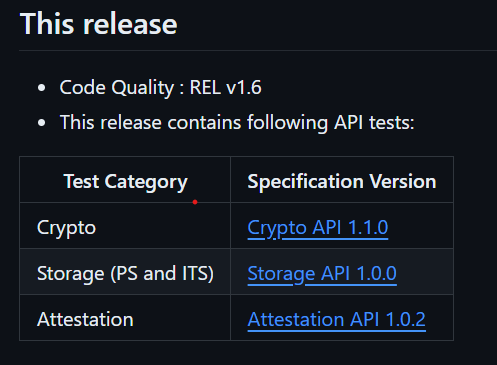Follow the Attestation API 1.0.2 link

coord(337,320)
